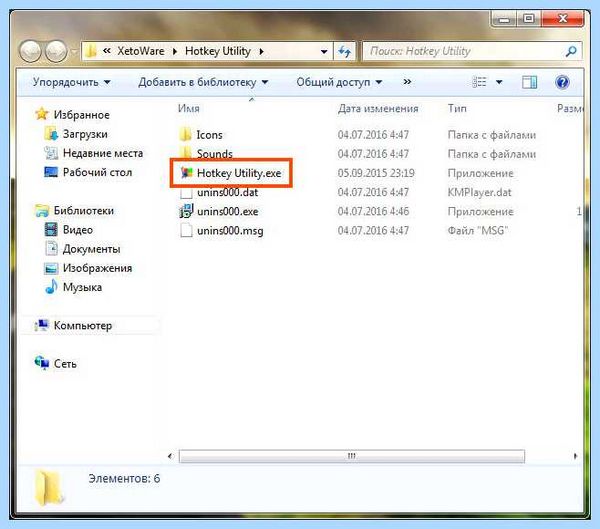Viewport: 600px width, 529px height.
Task: Click the 05.09.2015 23:19 date cell
Action: (376, 173)
